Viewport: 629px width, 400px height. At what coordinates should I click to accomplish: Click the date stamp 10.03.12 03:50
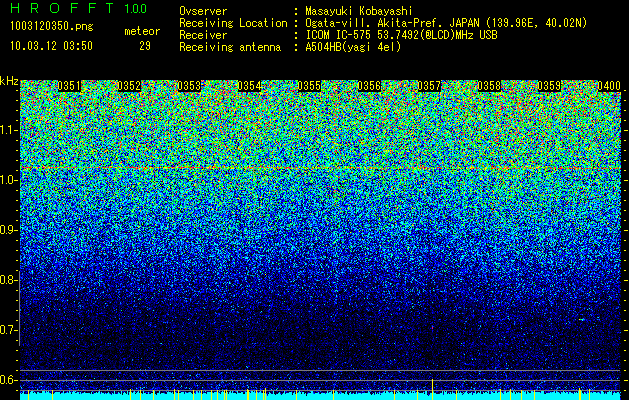point(51,46)
